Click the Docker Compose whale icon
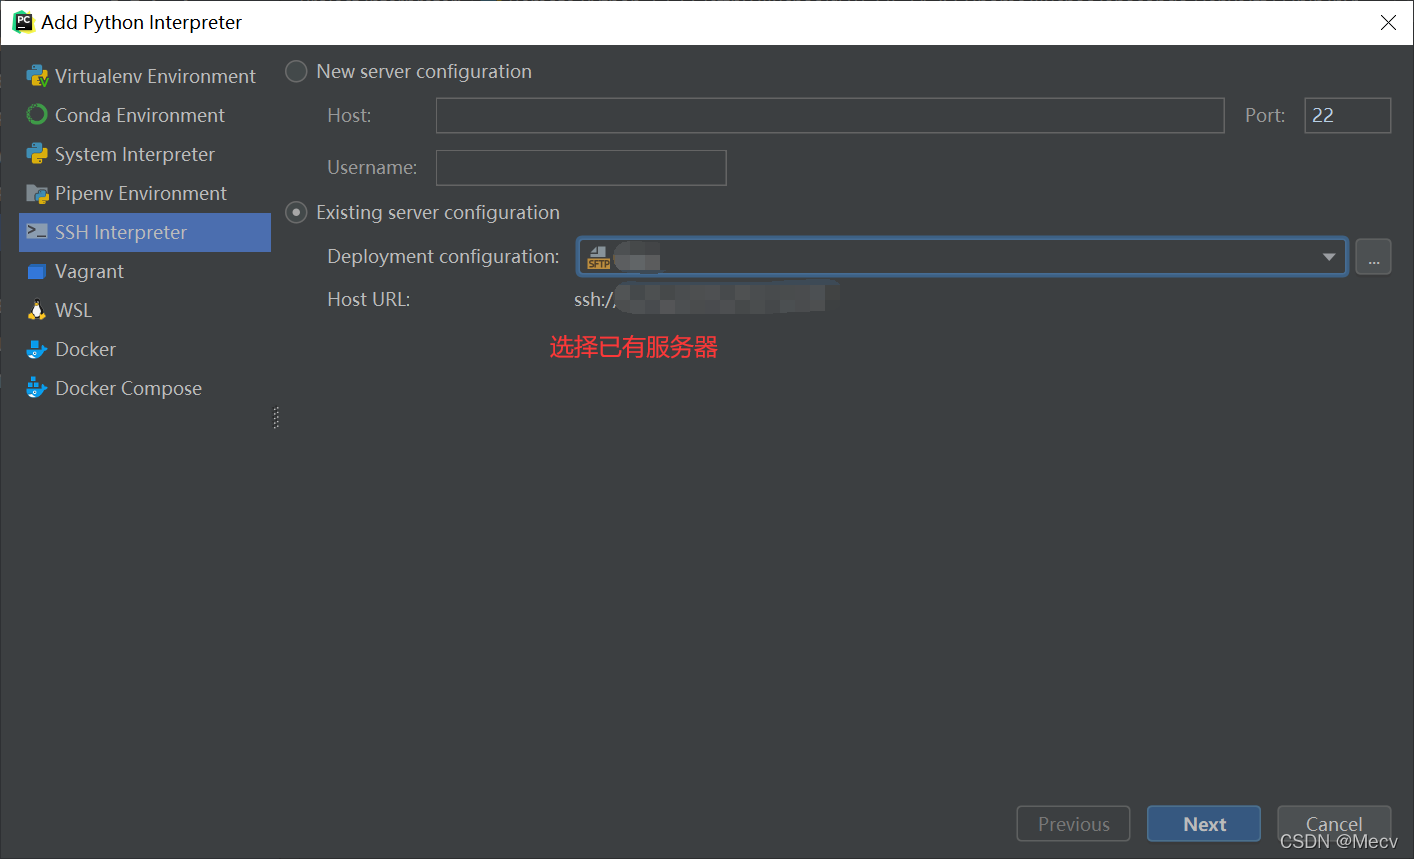The width and height of the screenshot is (1414, 859). click(37, 388)
